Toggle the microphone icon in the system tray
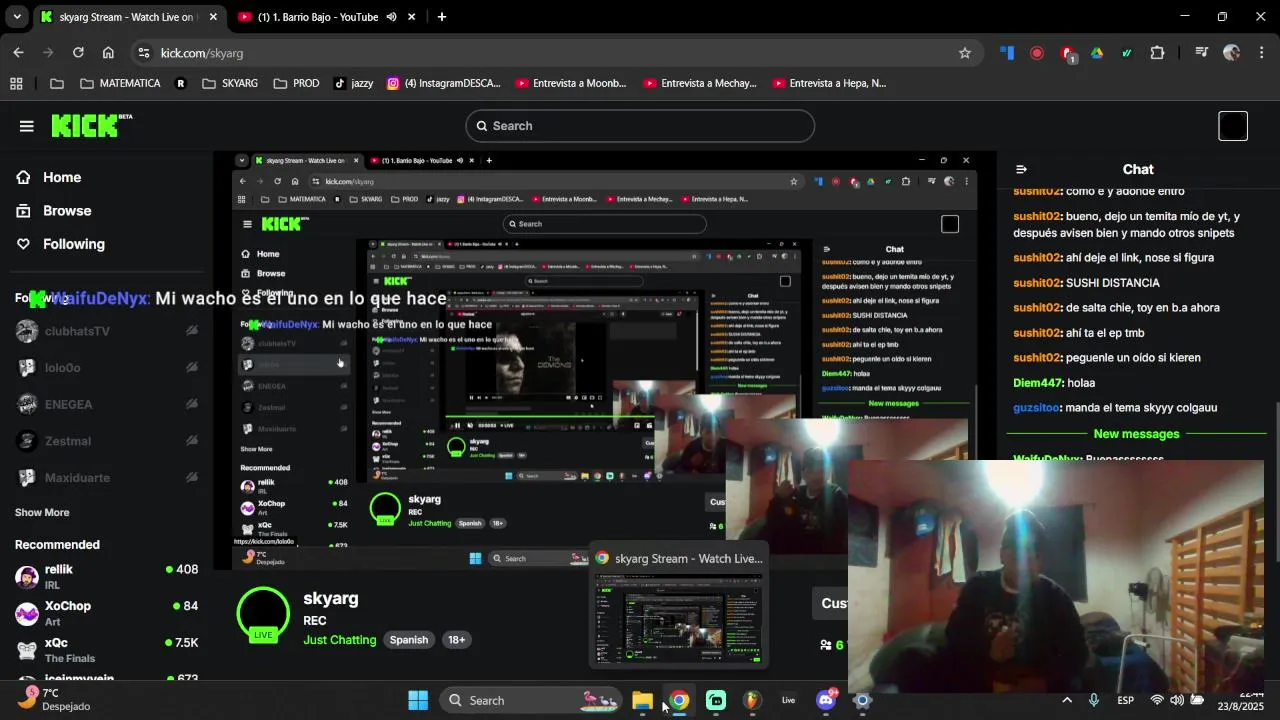Image resolution: width=1280 pixels, height=720 pixels. (x=1093, y=700)
